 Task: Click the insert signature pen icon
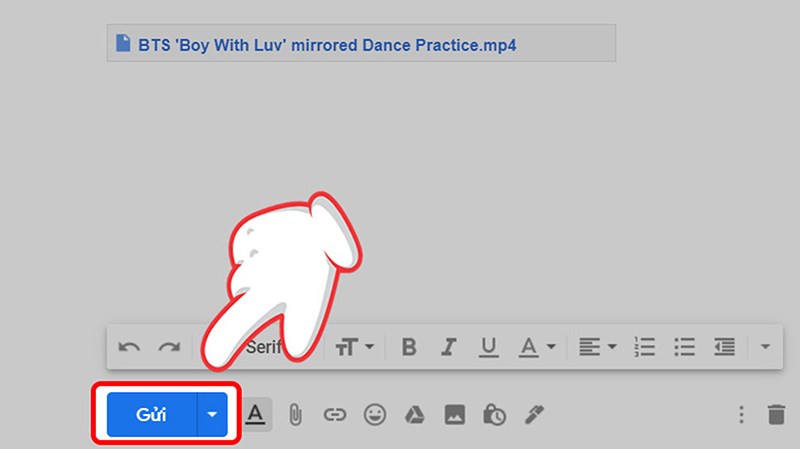(534, 414)
